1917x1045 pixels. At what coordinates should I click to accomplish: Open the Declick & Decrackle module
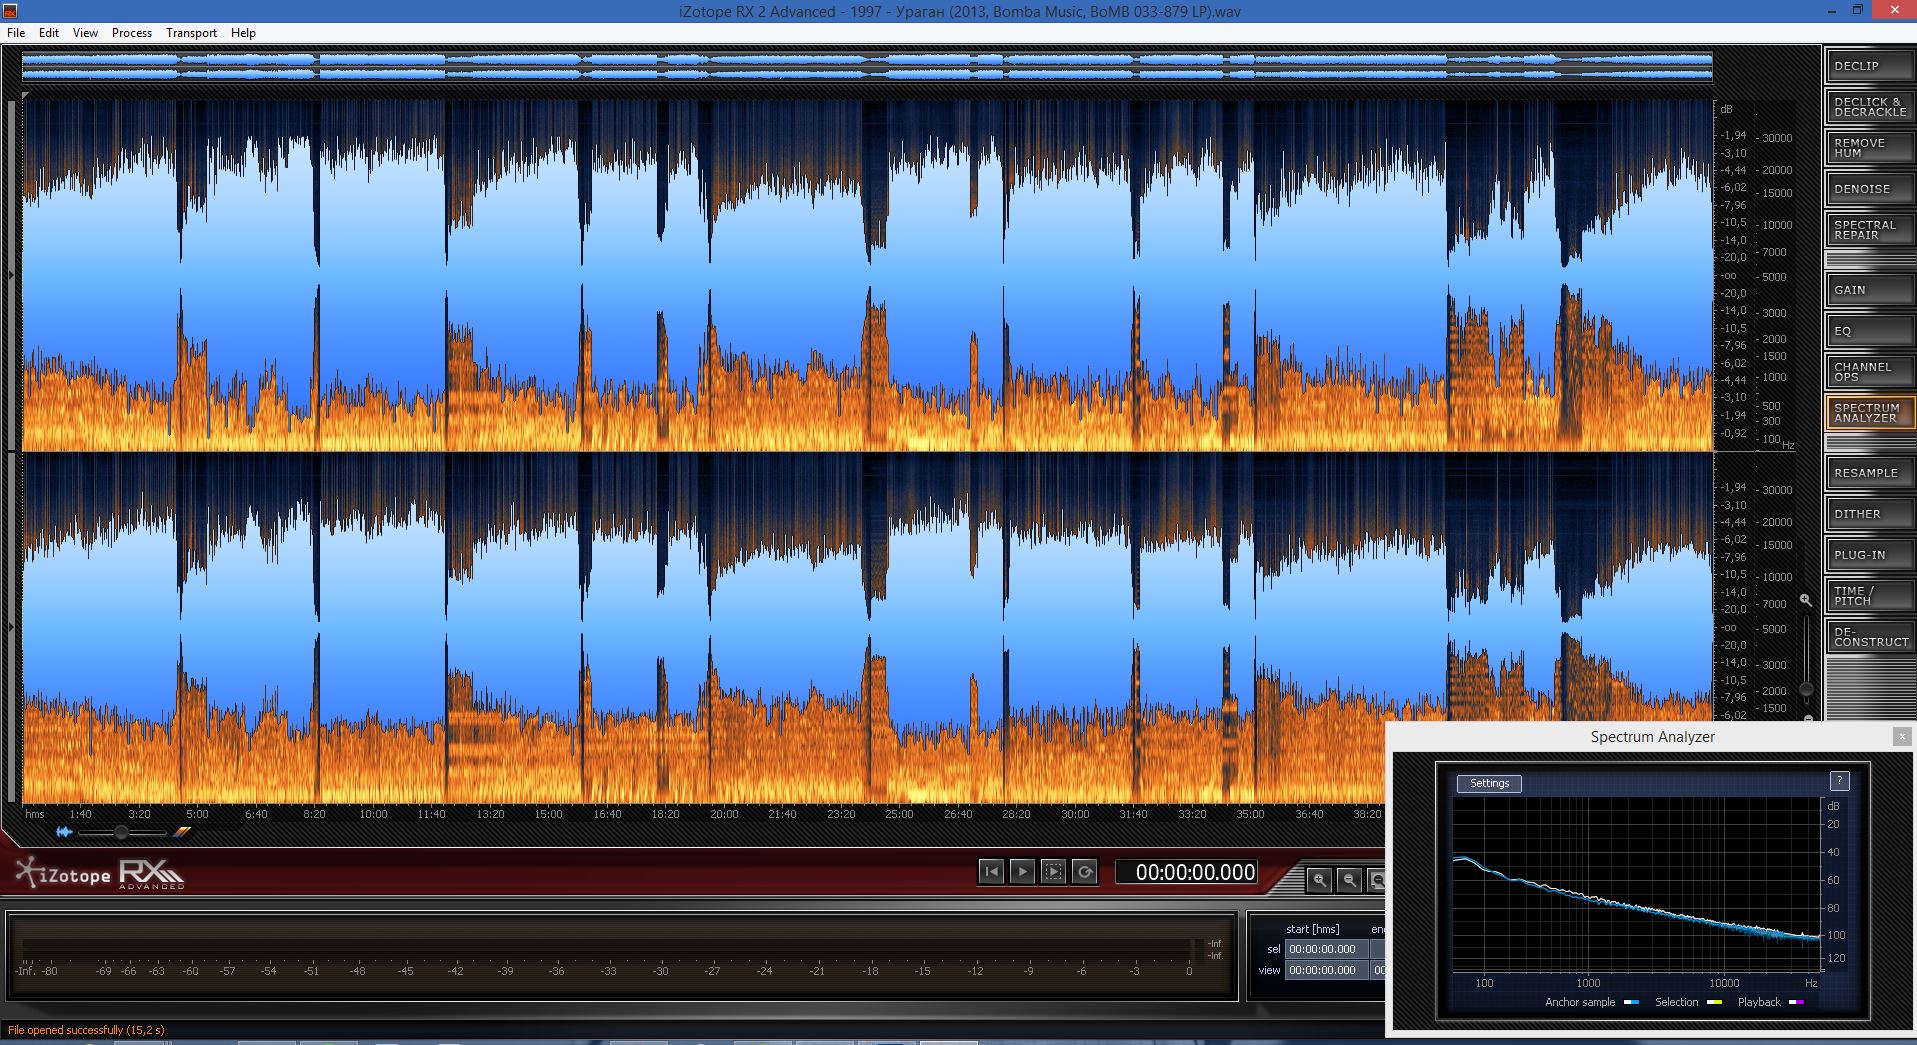[x=1869, y=107]
